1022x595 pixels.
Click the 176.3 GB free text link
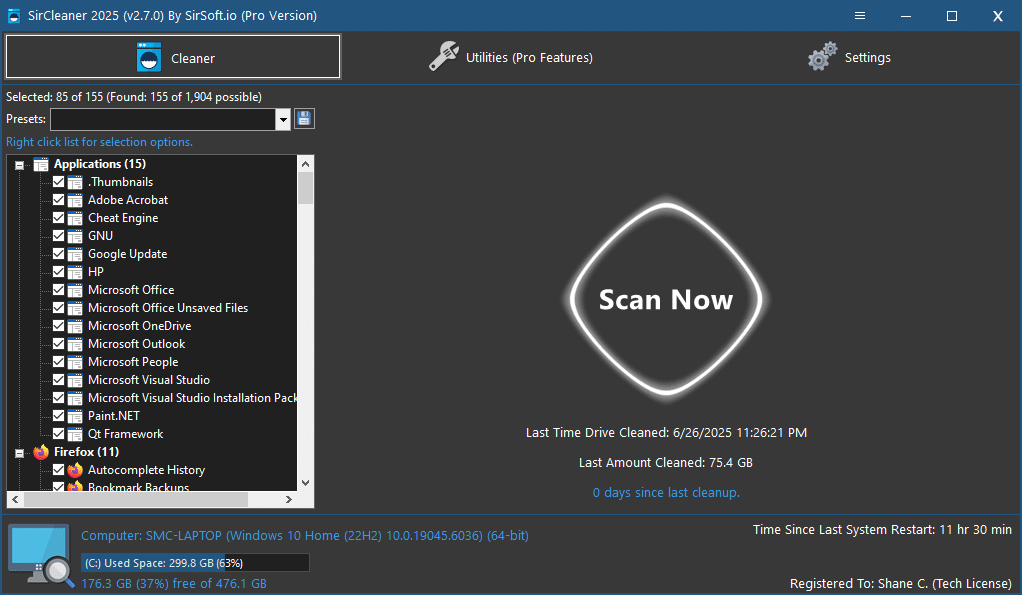[x=173, y=583]
